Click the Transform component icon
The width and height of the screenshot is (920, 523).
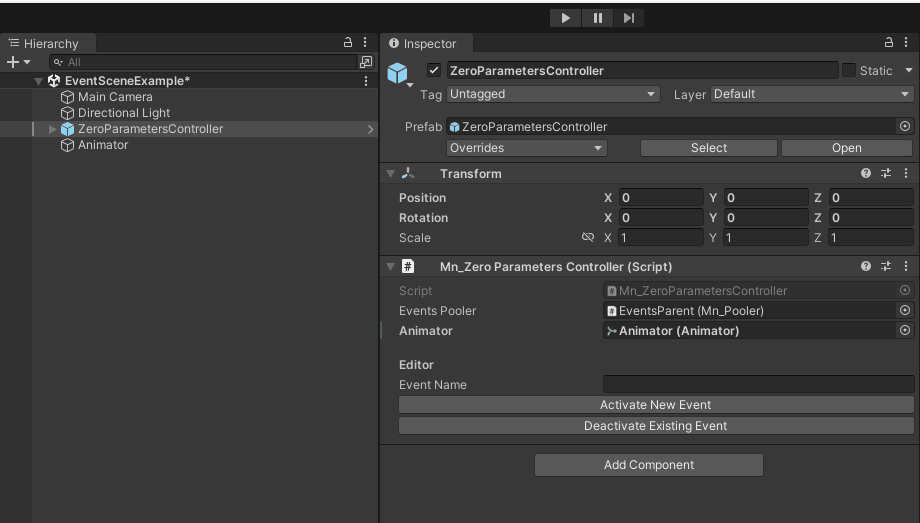click(x=408, y=173)
